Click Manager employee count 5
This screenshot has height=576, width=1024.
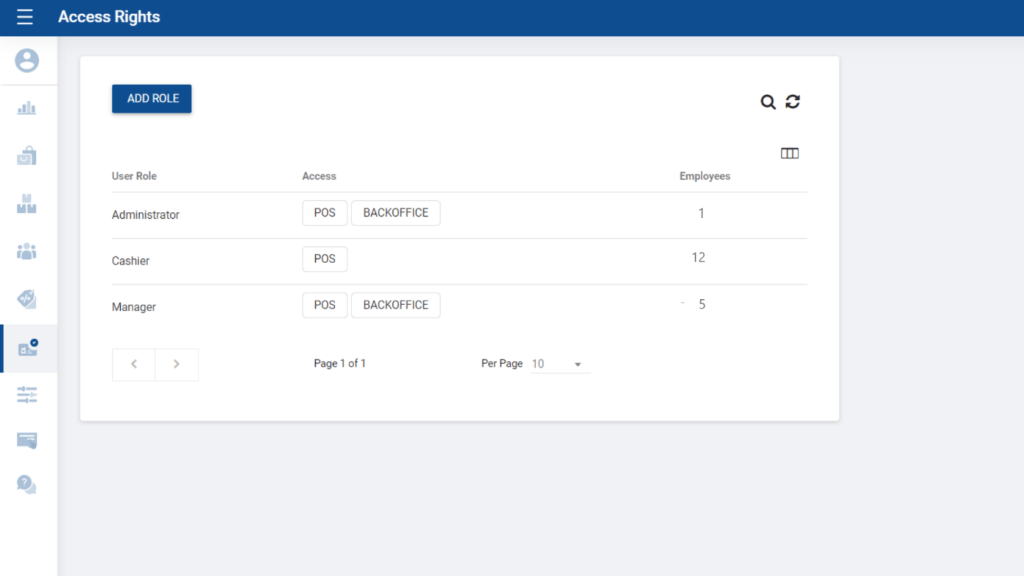[x=702, y=304]
